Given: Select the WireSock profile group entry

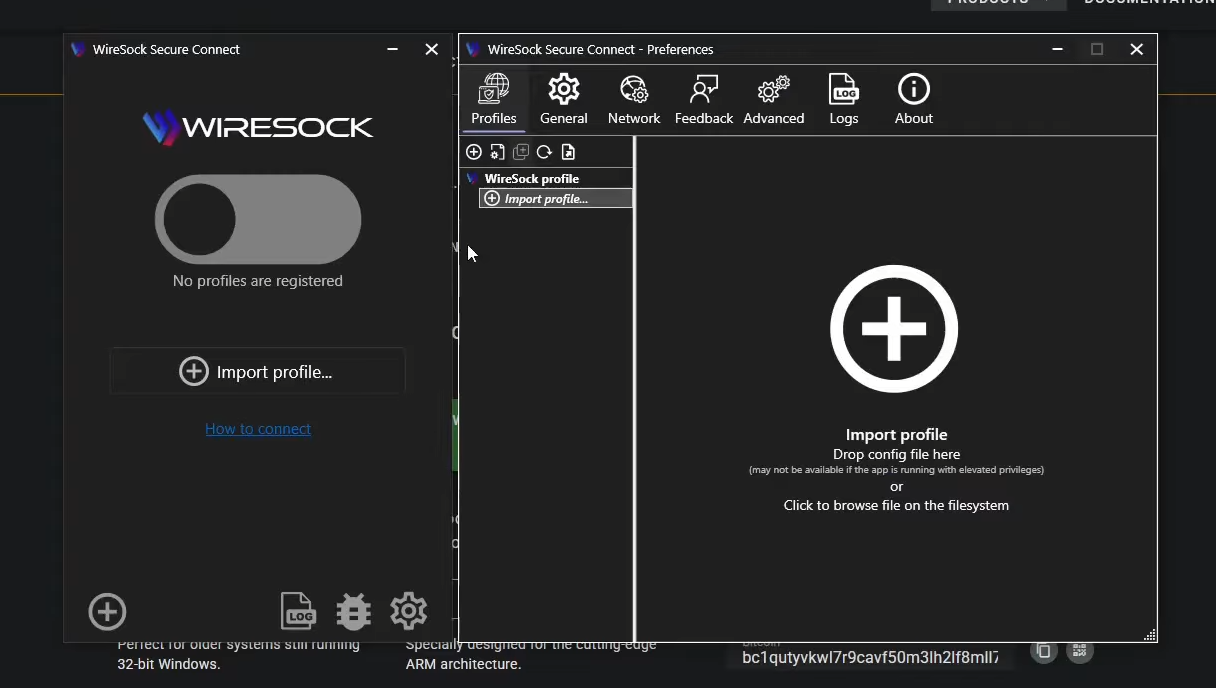Looking at the screenshot, I should point(531,178).
